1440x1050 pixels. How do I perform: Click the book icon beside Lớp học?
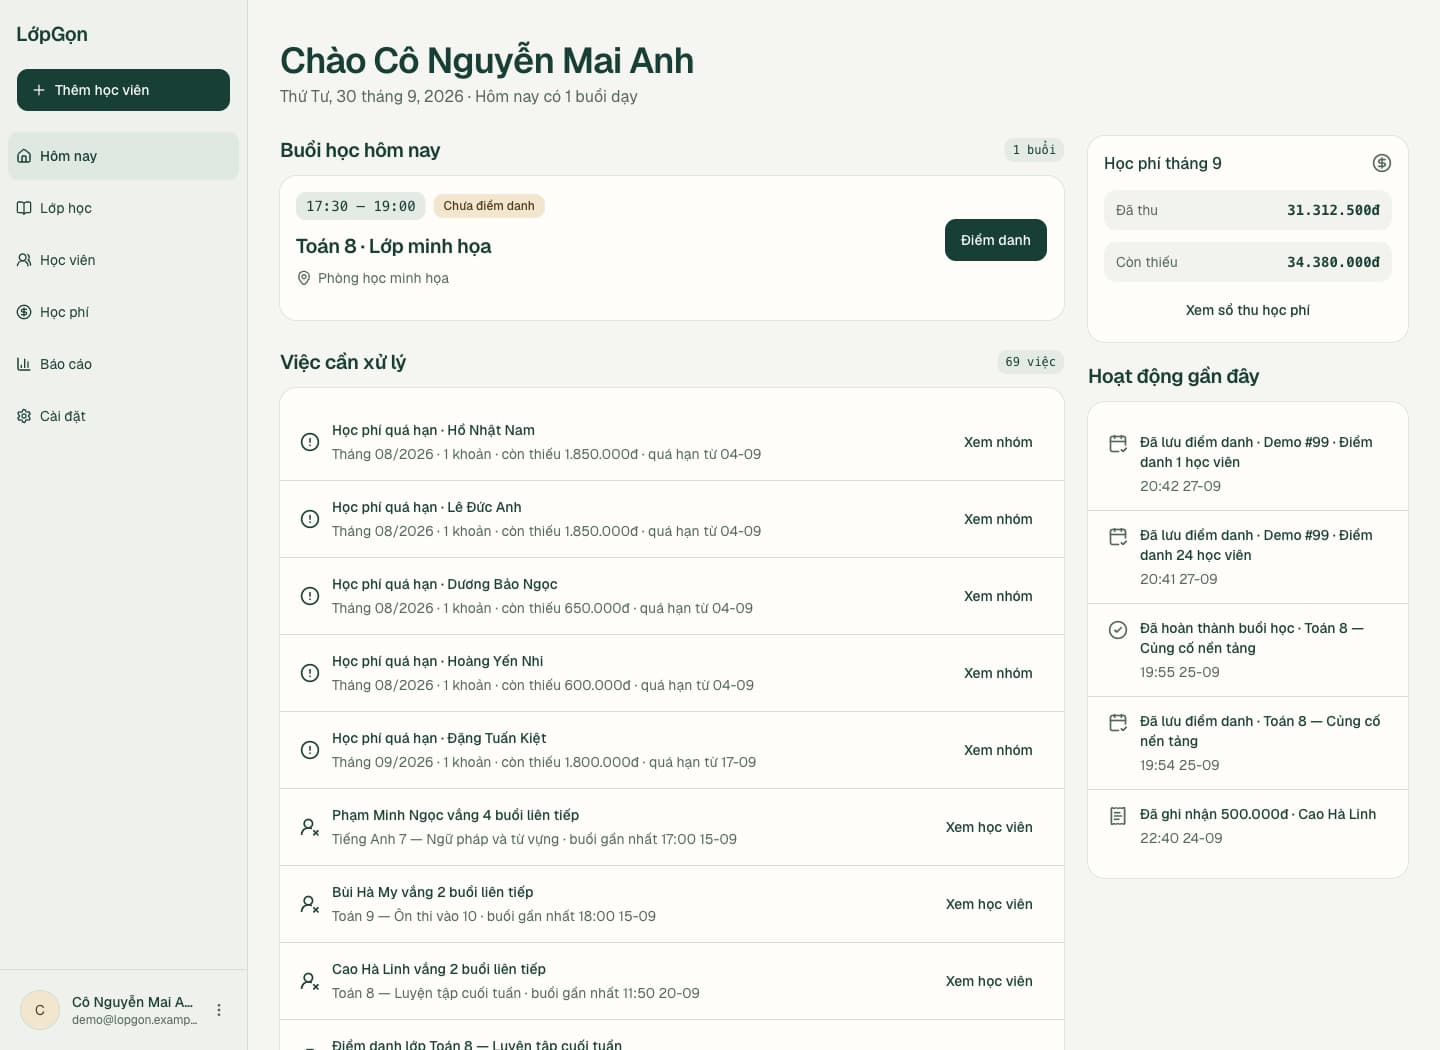coord(24,208)
